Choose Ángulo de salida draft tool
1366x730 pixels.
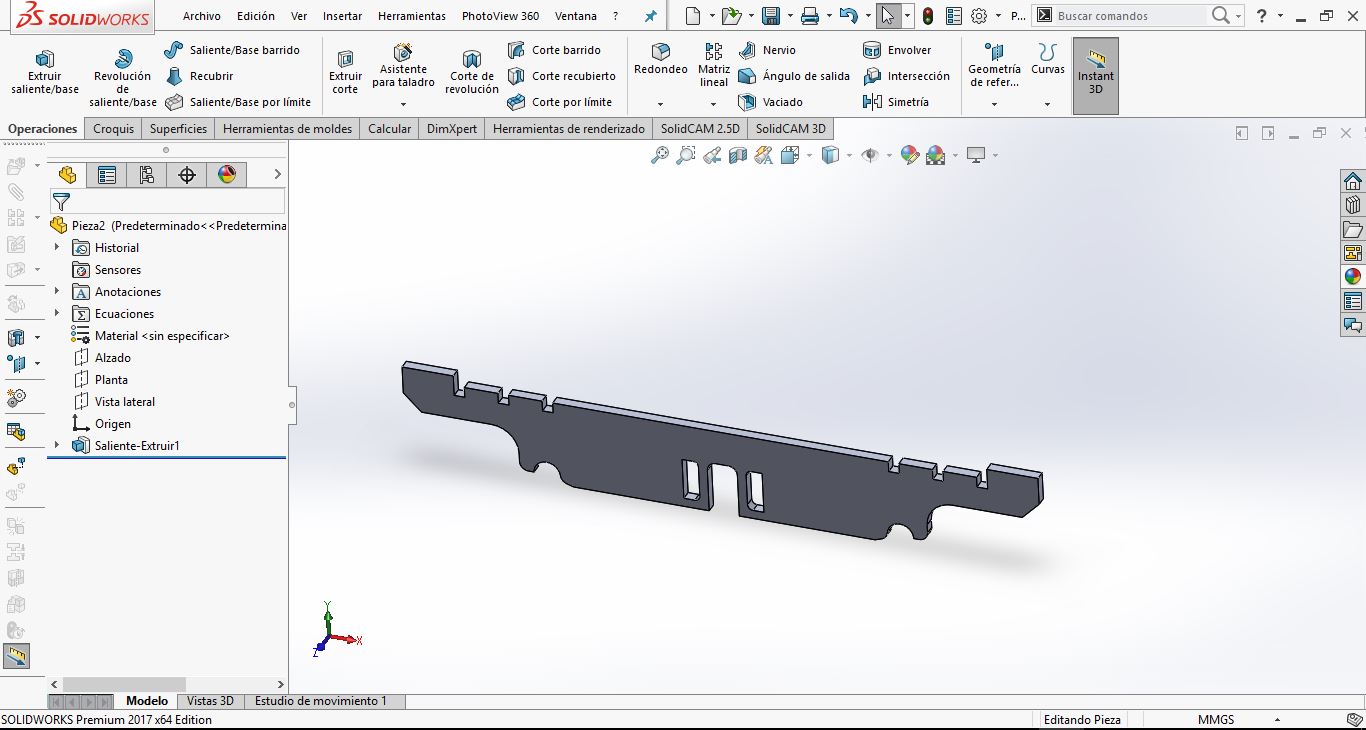[x=794, y=76]
